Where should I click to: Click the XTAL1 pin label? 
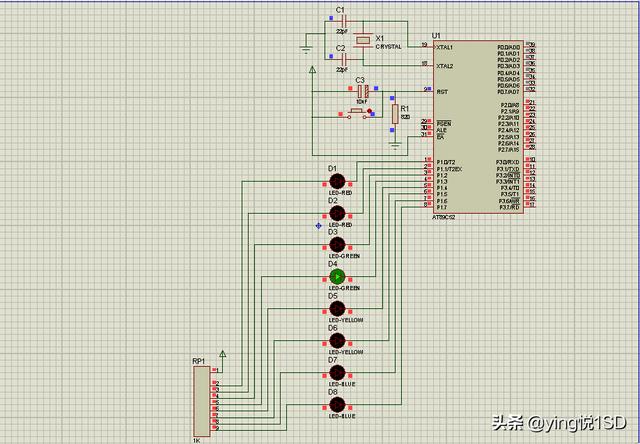444,47
